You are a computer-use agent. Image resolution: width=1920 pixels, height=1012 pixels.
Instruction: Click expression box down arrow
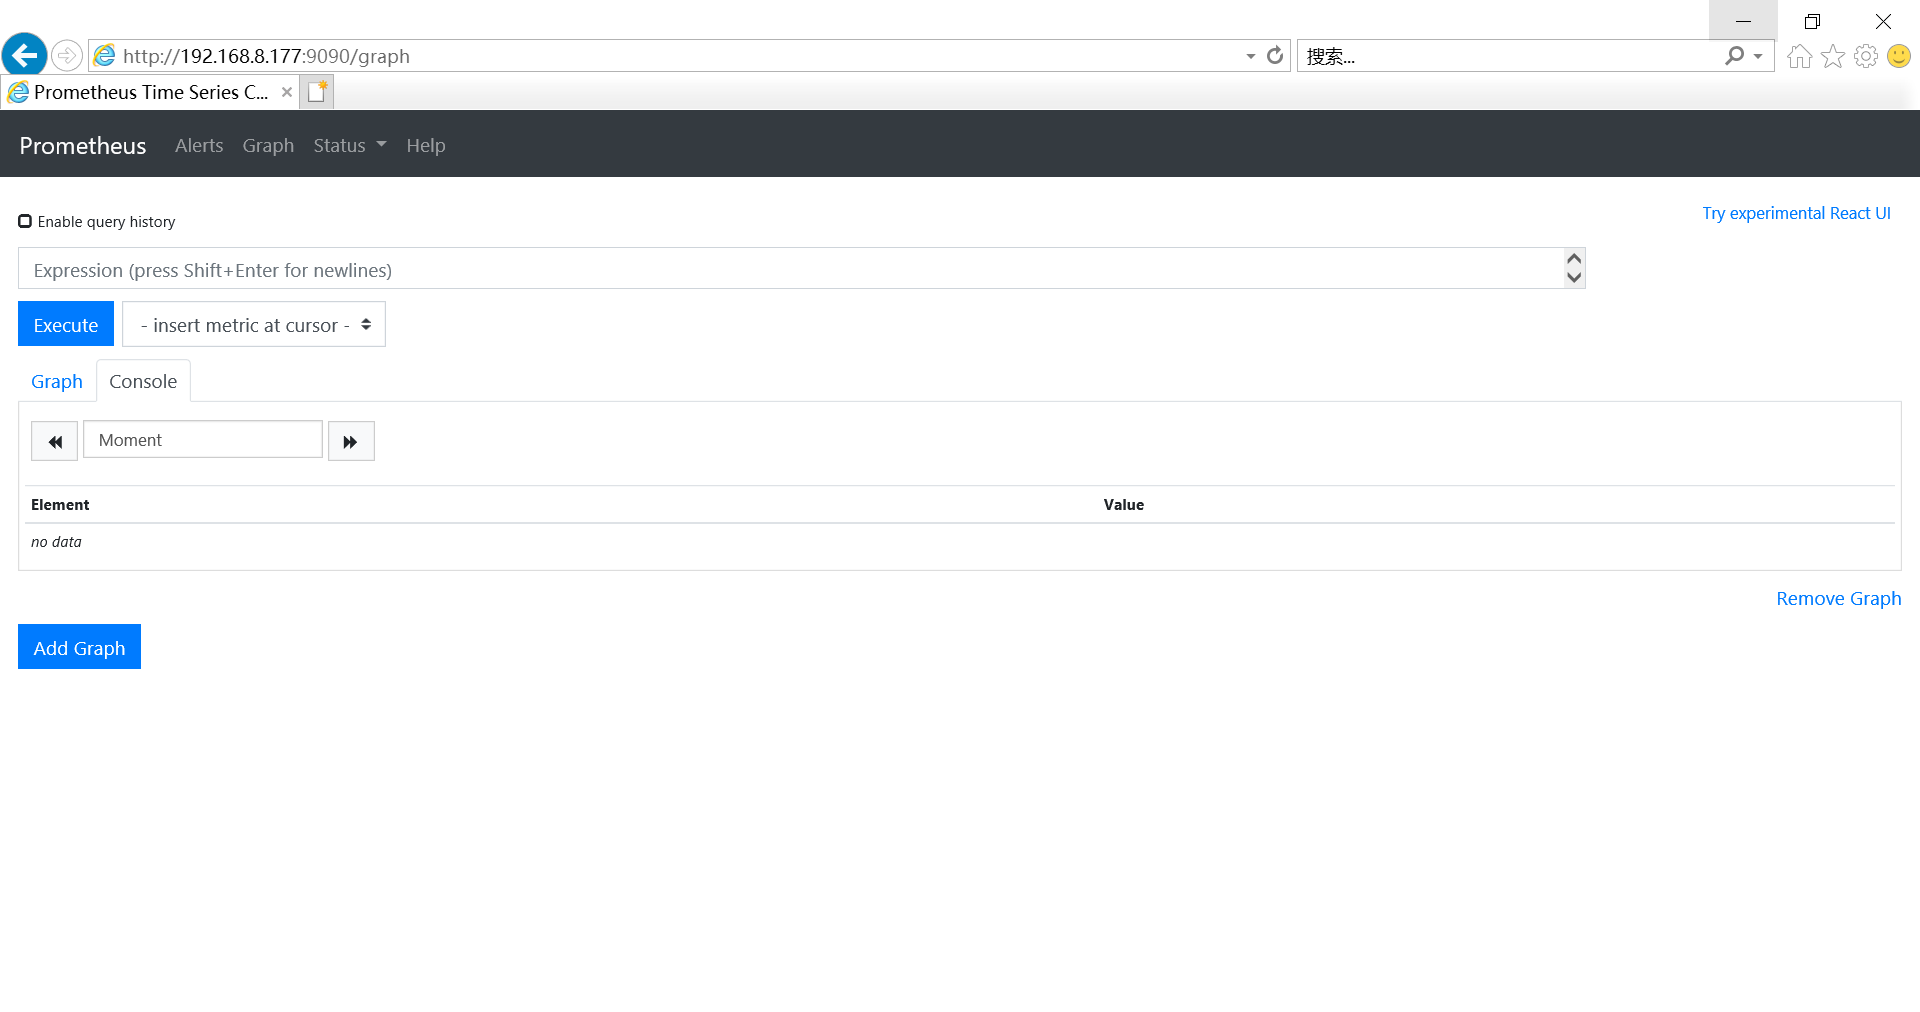(x=1574, y=278)
